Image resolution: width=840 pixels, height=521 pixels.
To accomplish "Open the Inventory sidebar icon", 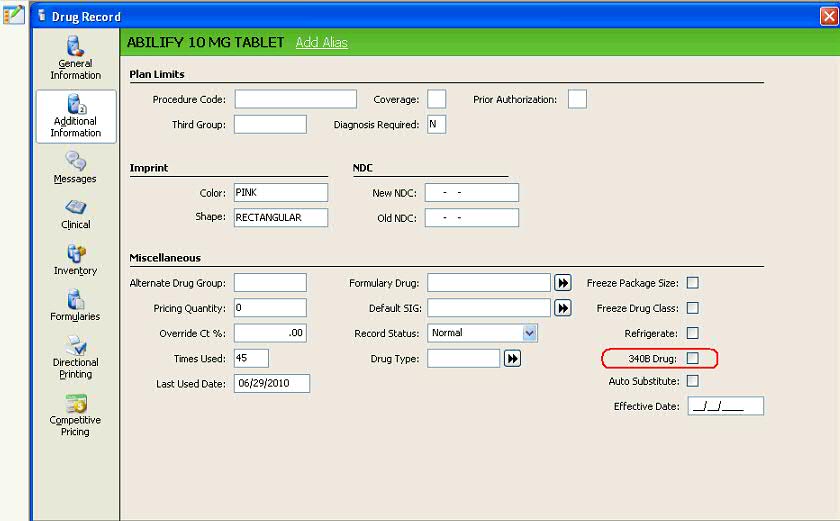I will [x=76, y=253].
